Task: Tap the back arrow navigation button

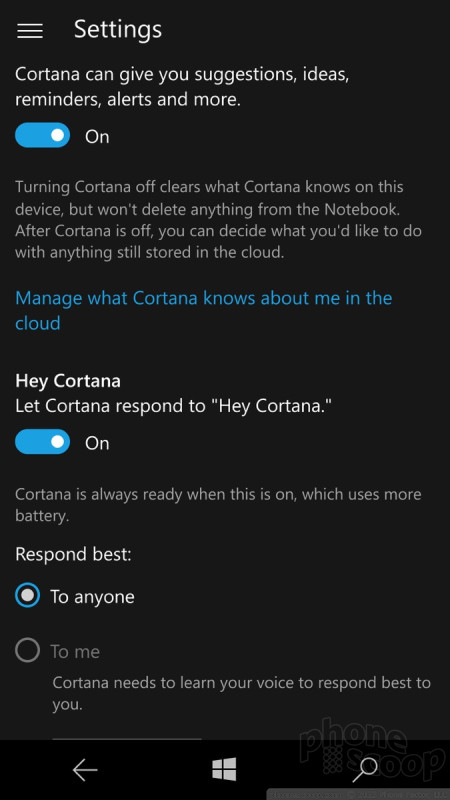Action: [x=85, y=769]
